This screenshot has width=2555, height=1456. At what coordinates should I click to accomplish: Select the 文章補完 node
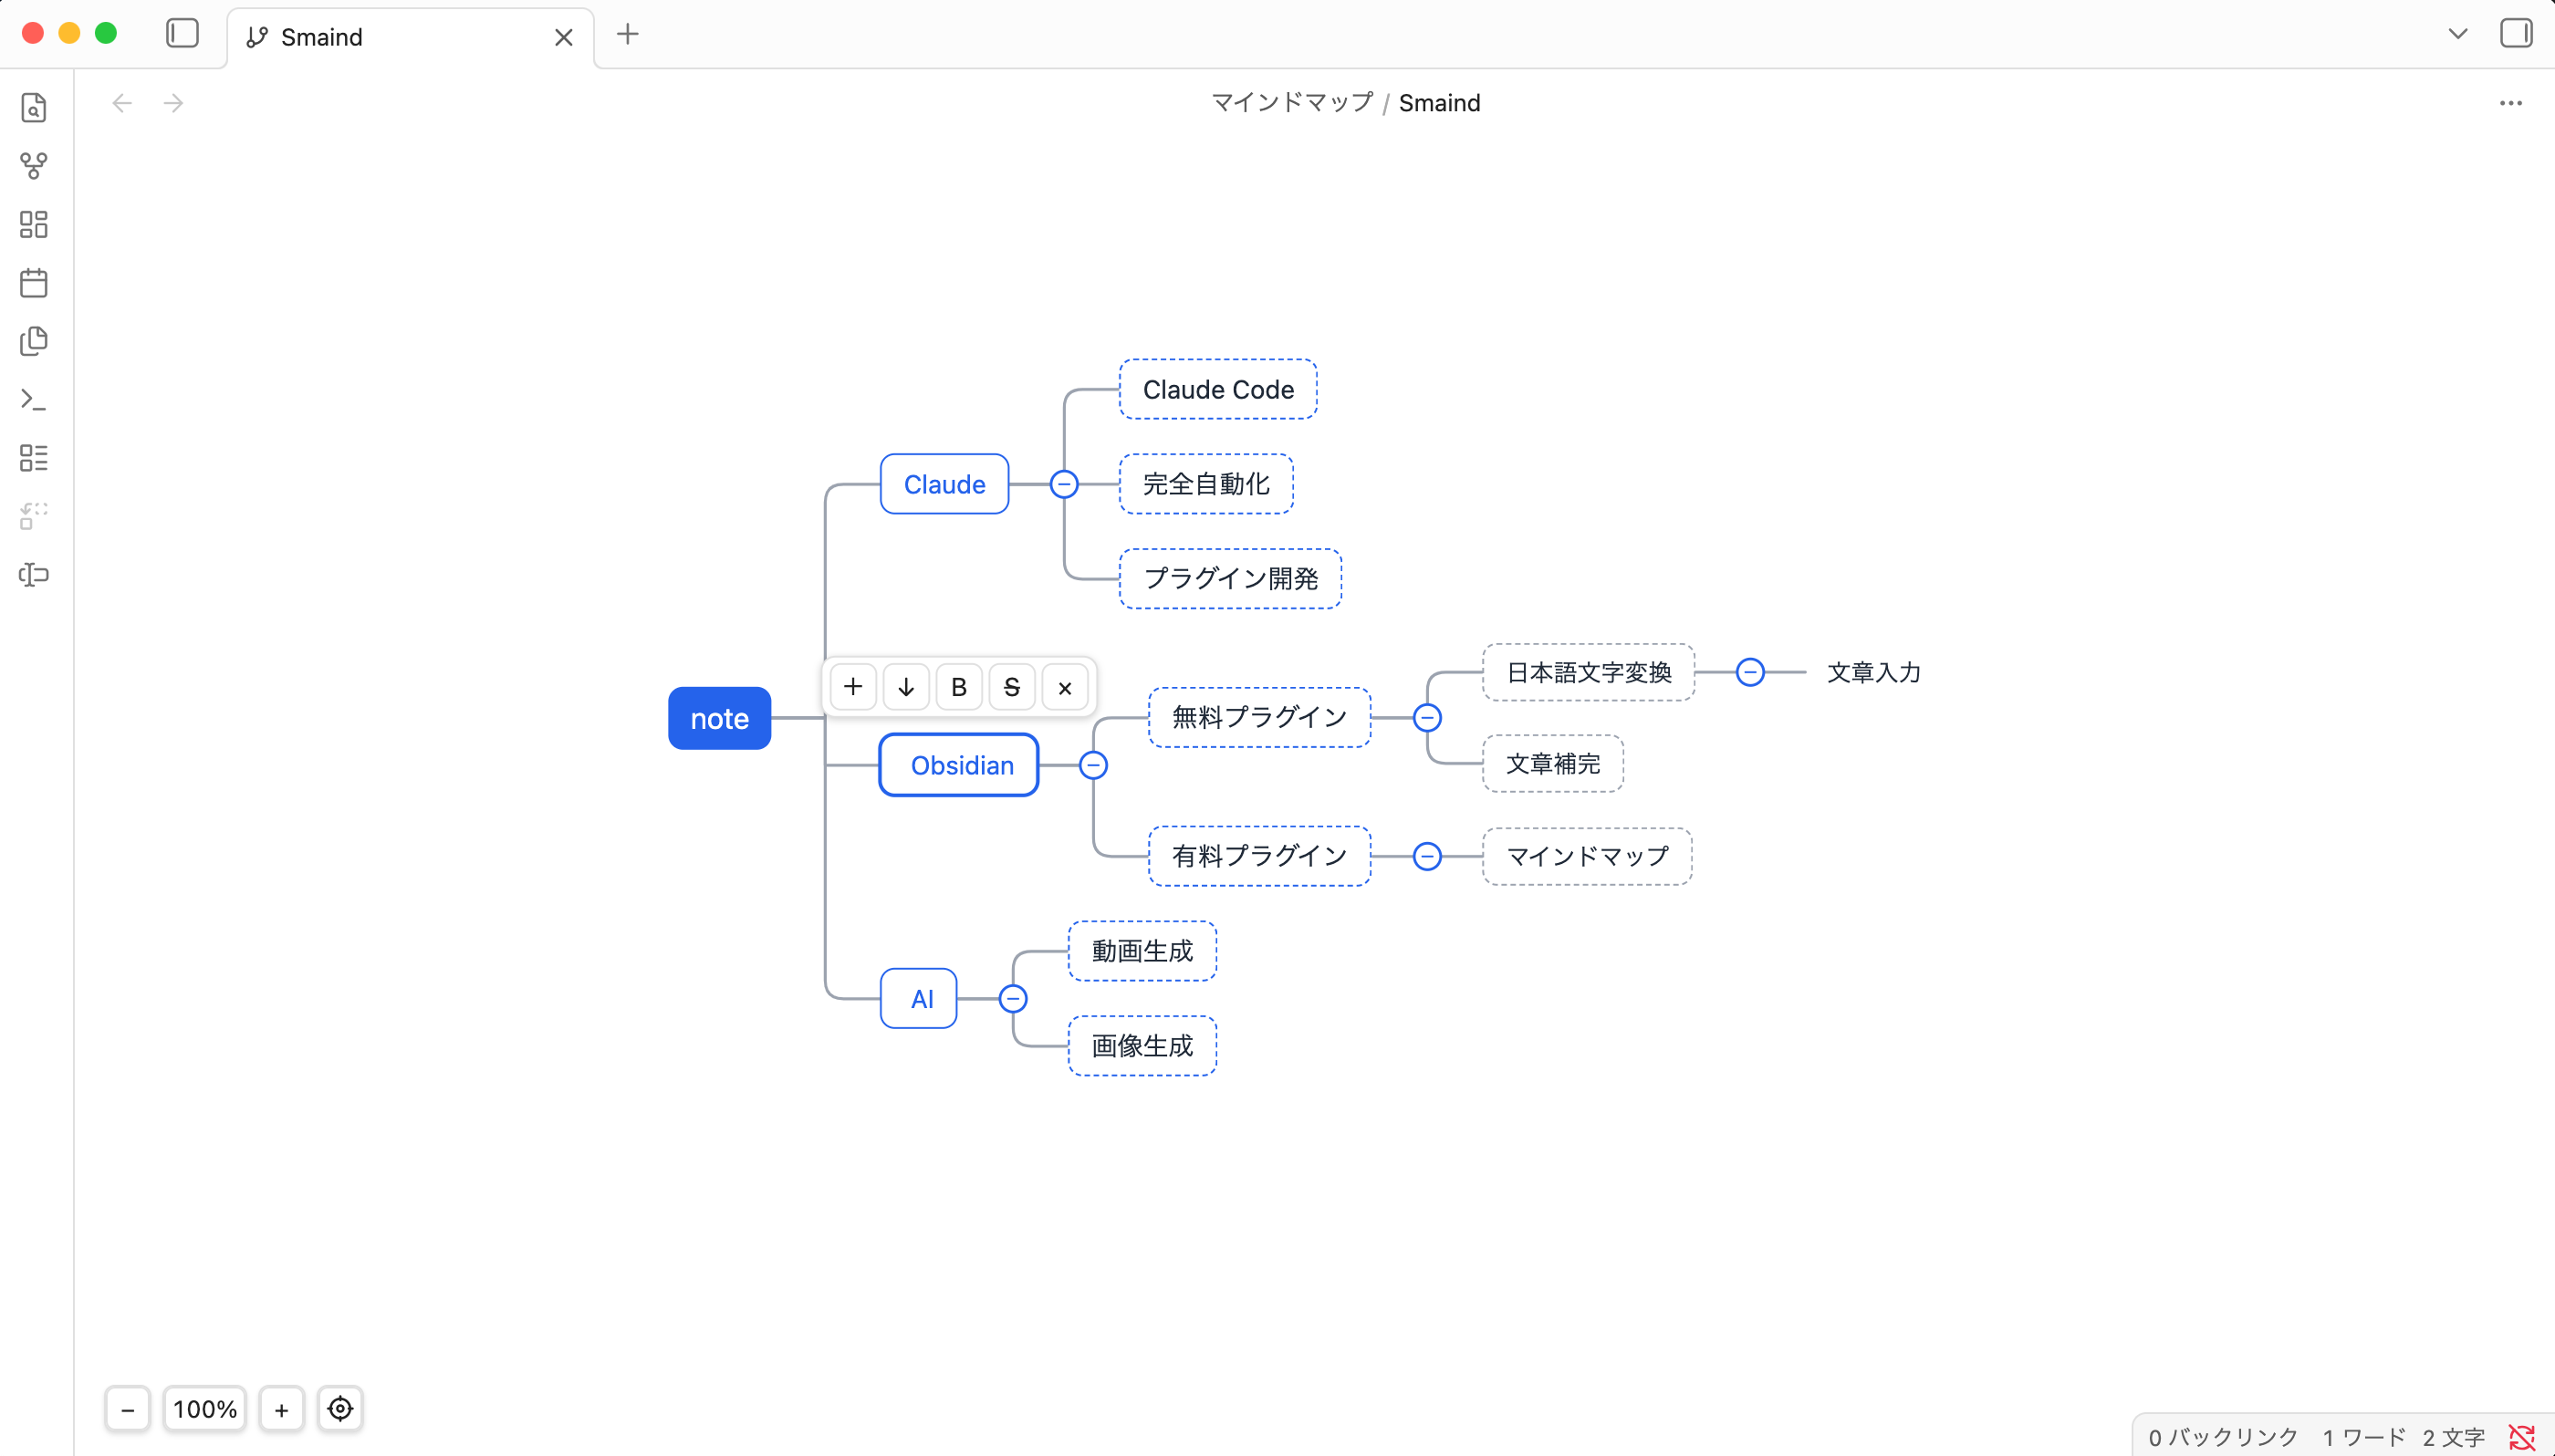click(1552, 763)
